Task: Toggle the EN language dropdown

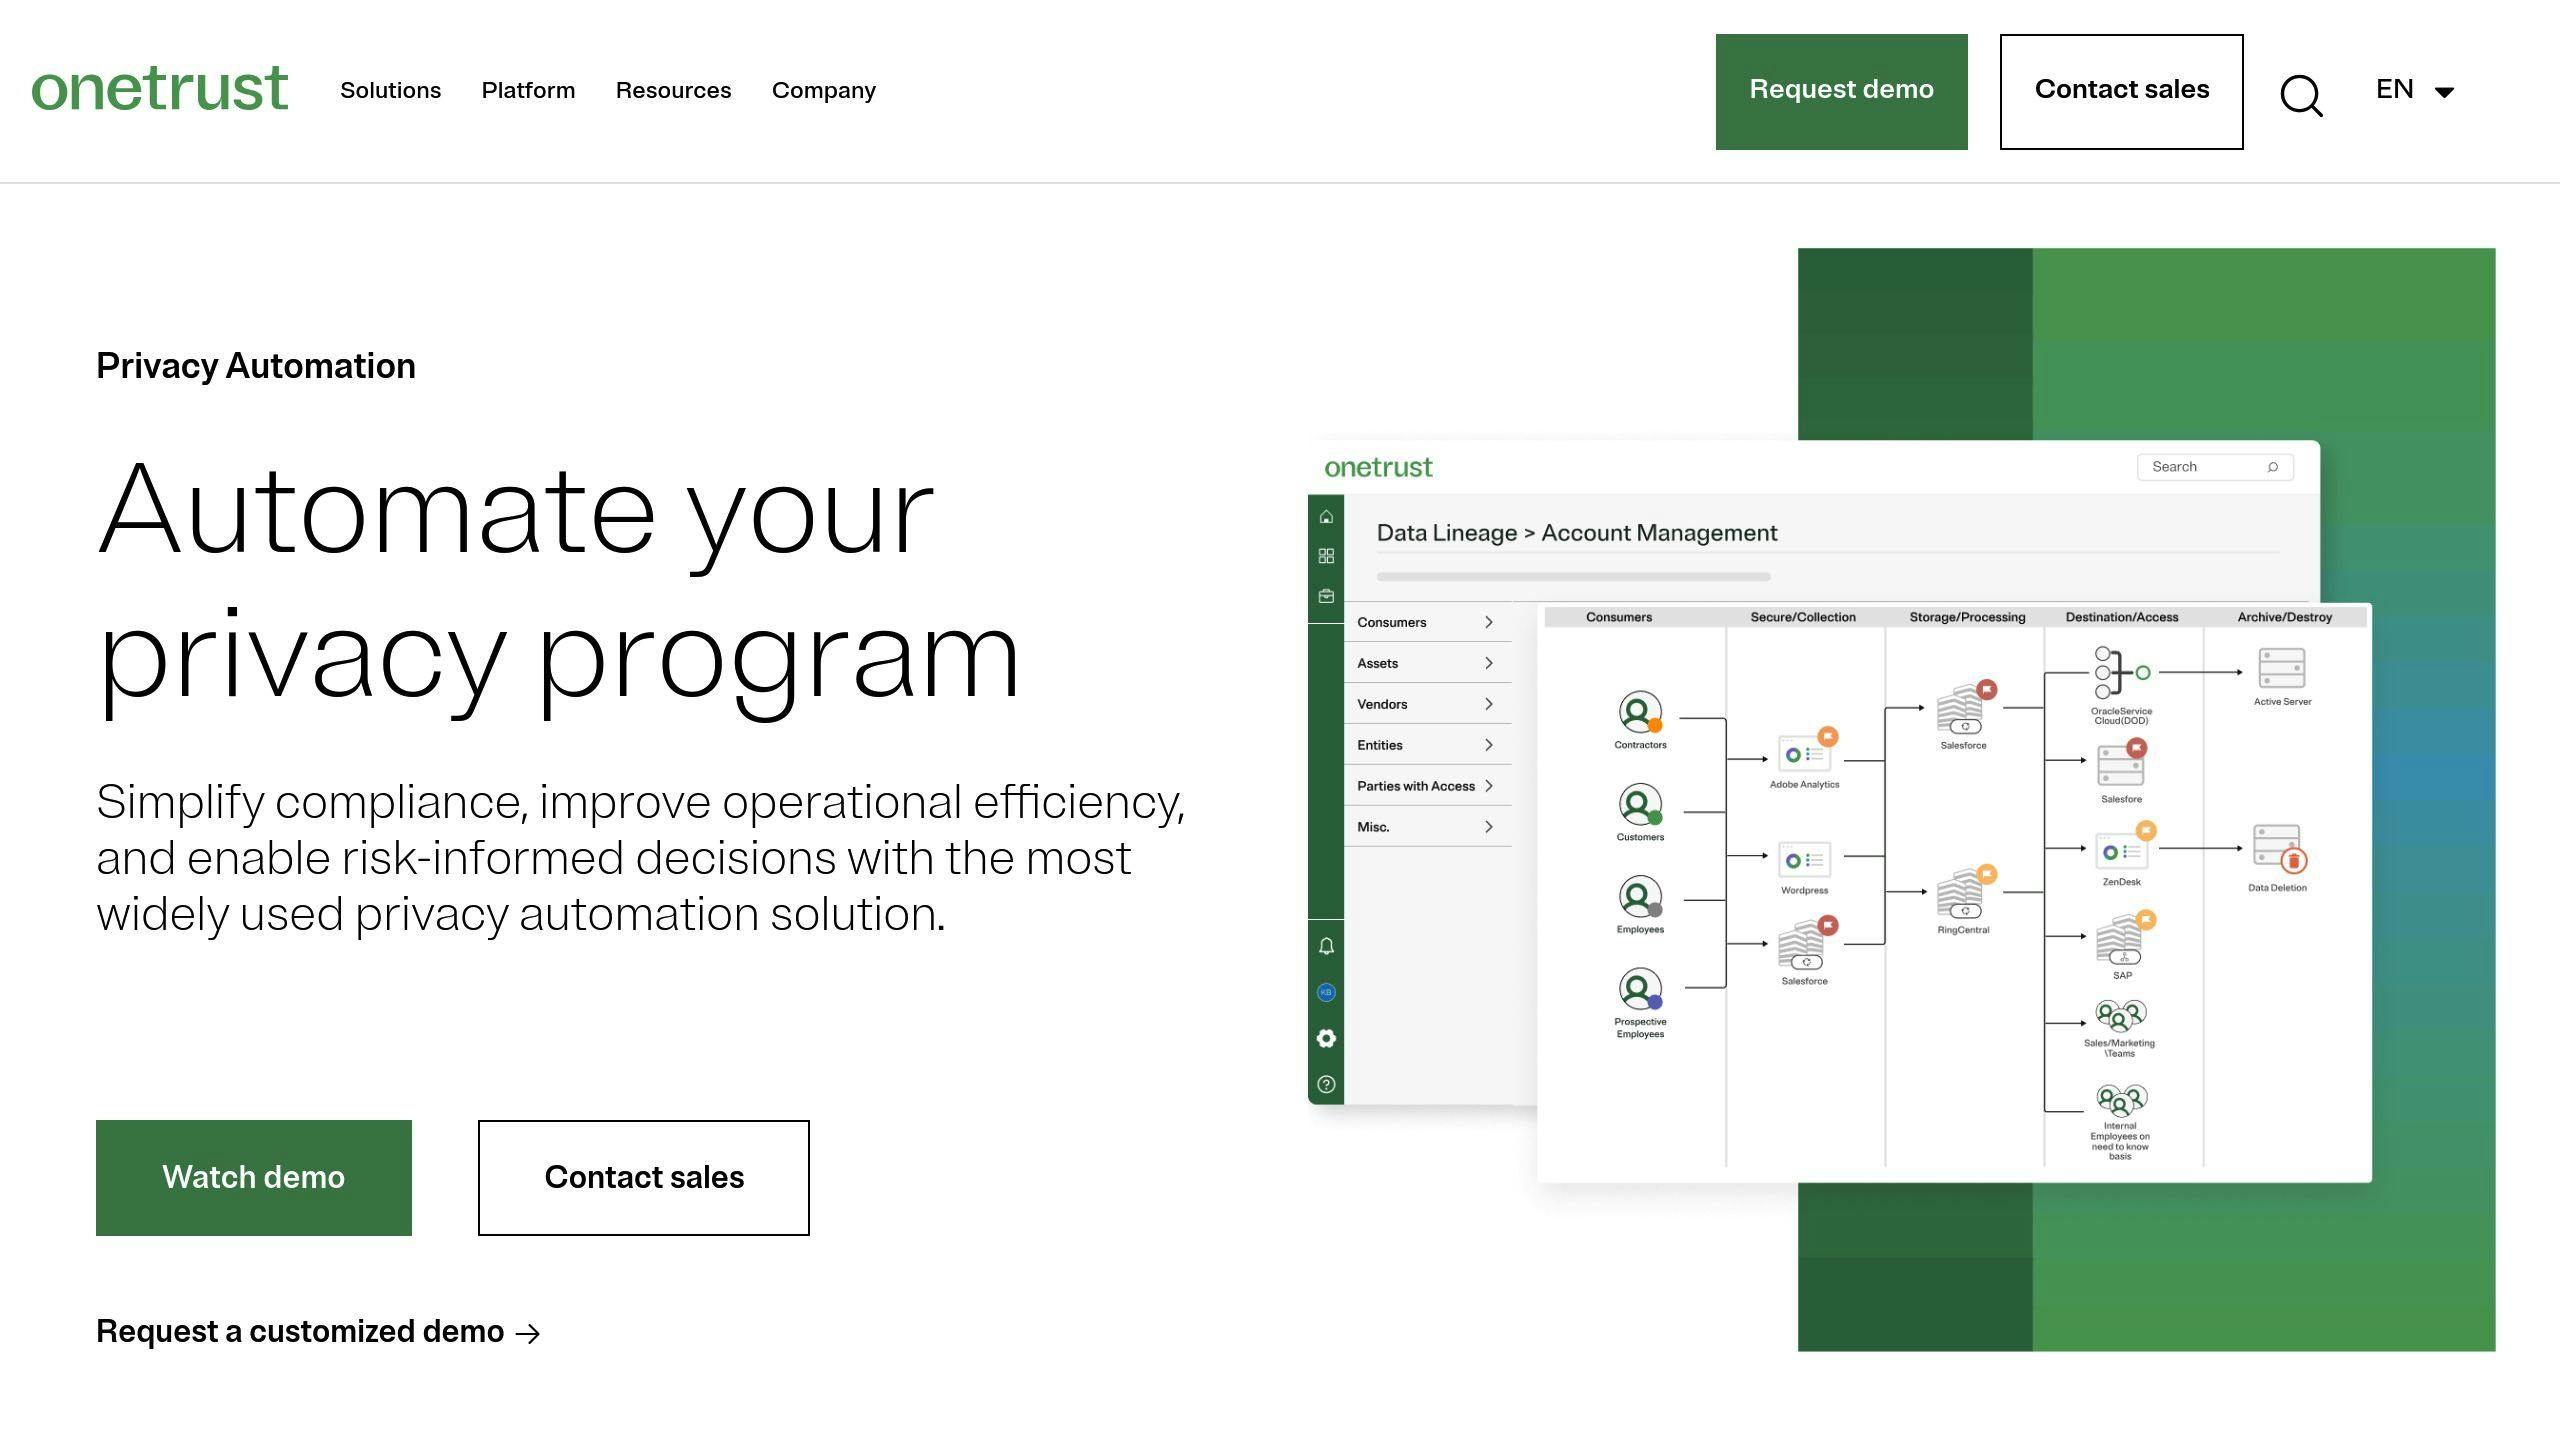Action: click(2416, 90)
